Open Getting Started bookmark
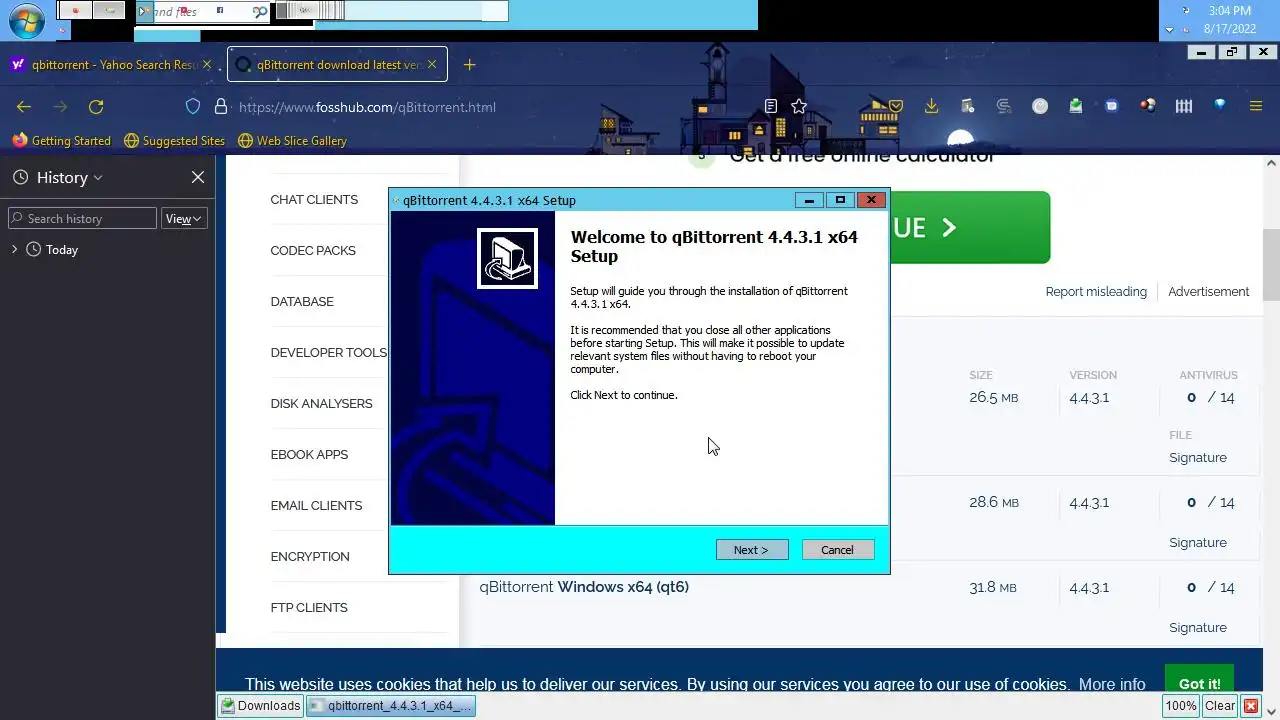Screen dimensions: 1280x720 [61, 141]
